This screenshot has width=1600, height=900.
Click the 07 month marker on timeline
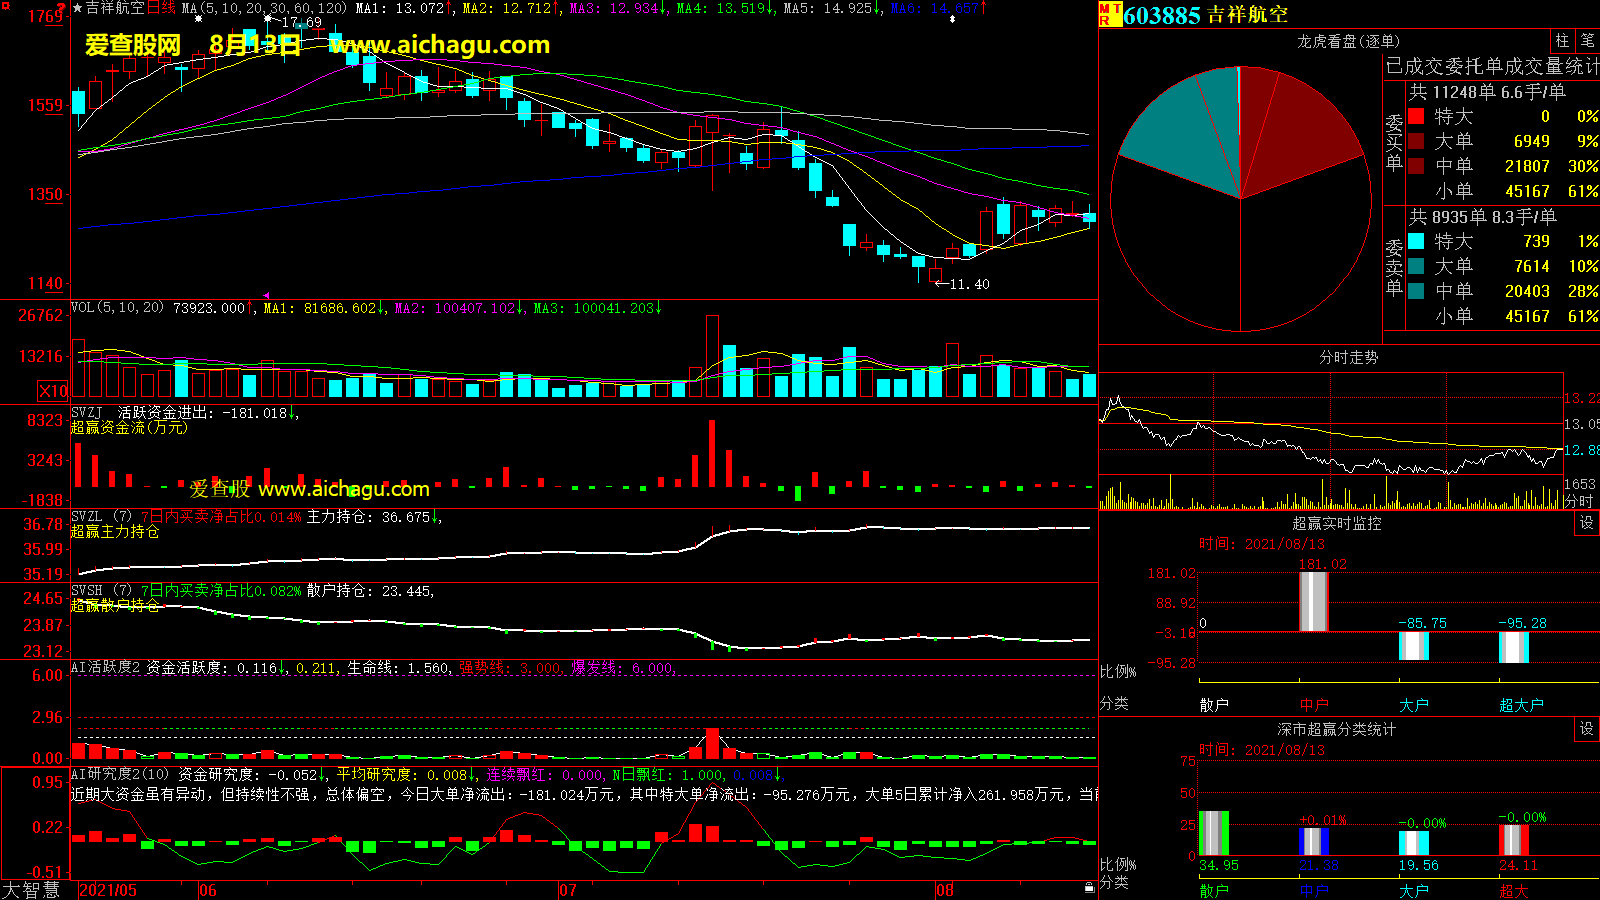click(567, 890)
